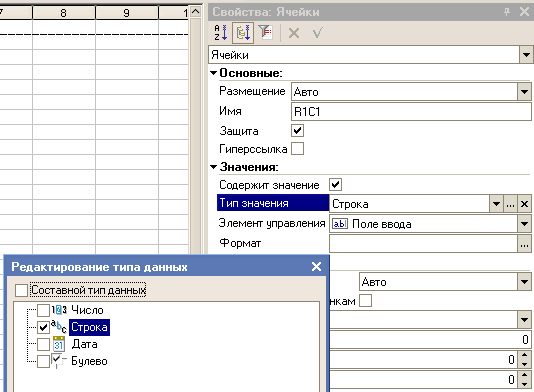Enable the Гиперссылка checkbox
This screenshot has height=392, width=534.
[x=298, y=149]
